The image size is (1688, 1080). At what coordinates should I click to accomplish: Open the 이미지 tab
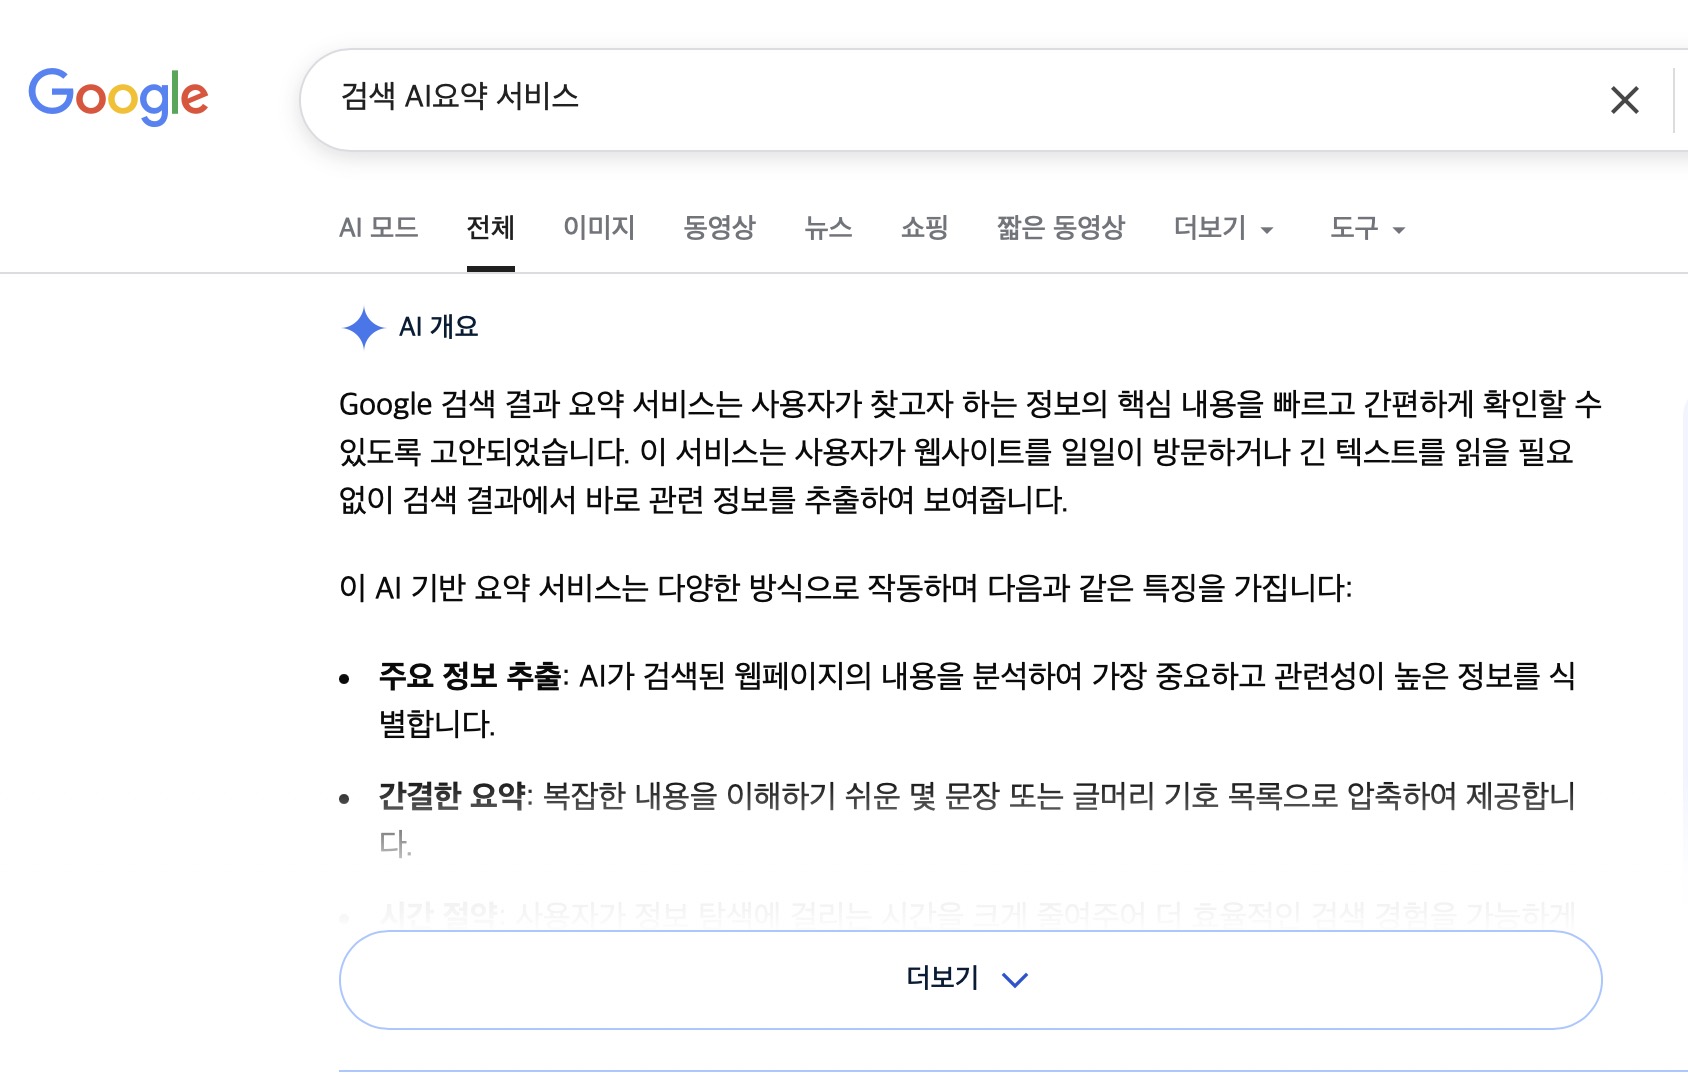599,228
